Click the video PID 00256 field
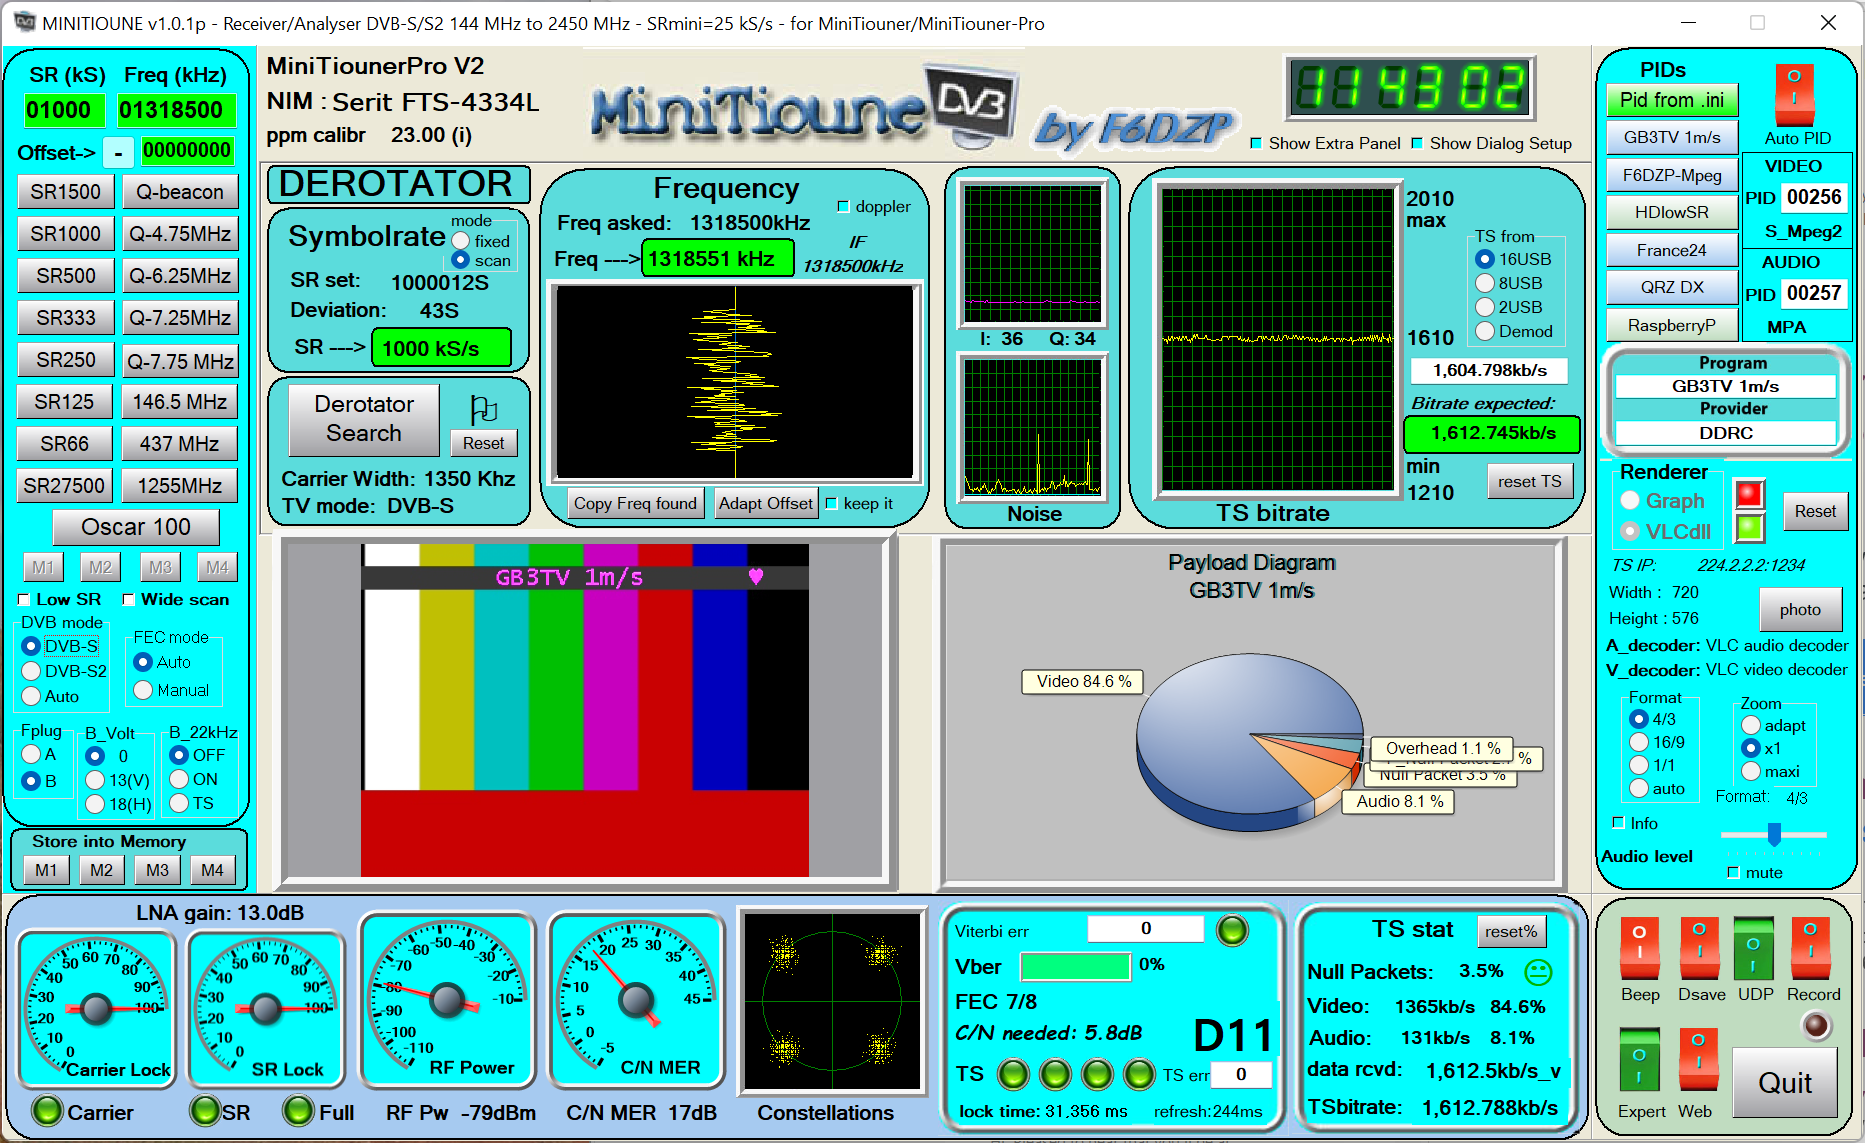 [1813, 197]
